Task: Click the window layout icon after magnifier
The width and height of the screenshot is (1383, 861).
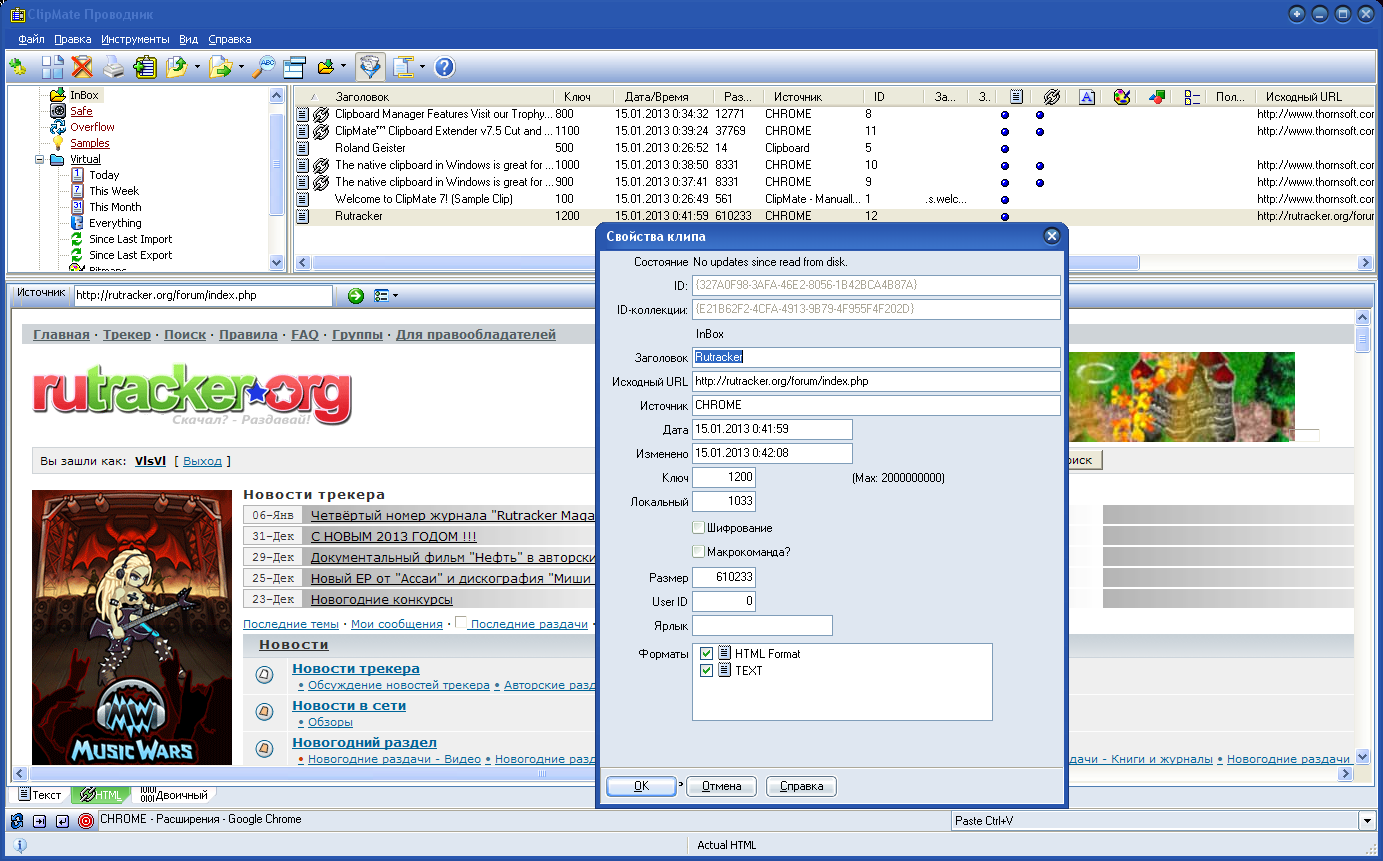Action: 294,67
